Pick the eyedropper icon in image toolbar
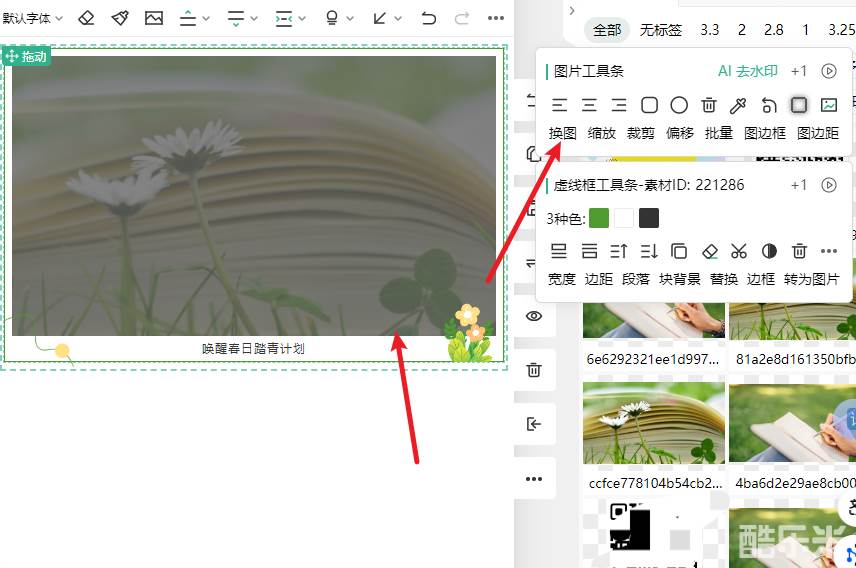 tap(738, 105)
